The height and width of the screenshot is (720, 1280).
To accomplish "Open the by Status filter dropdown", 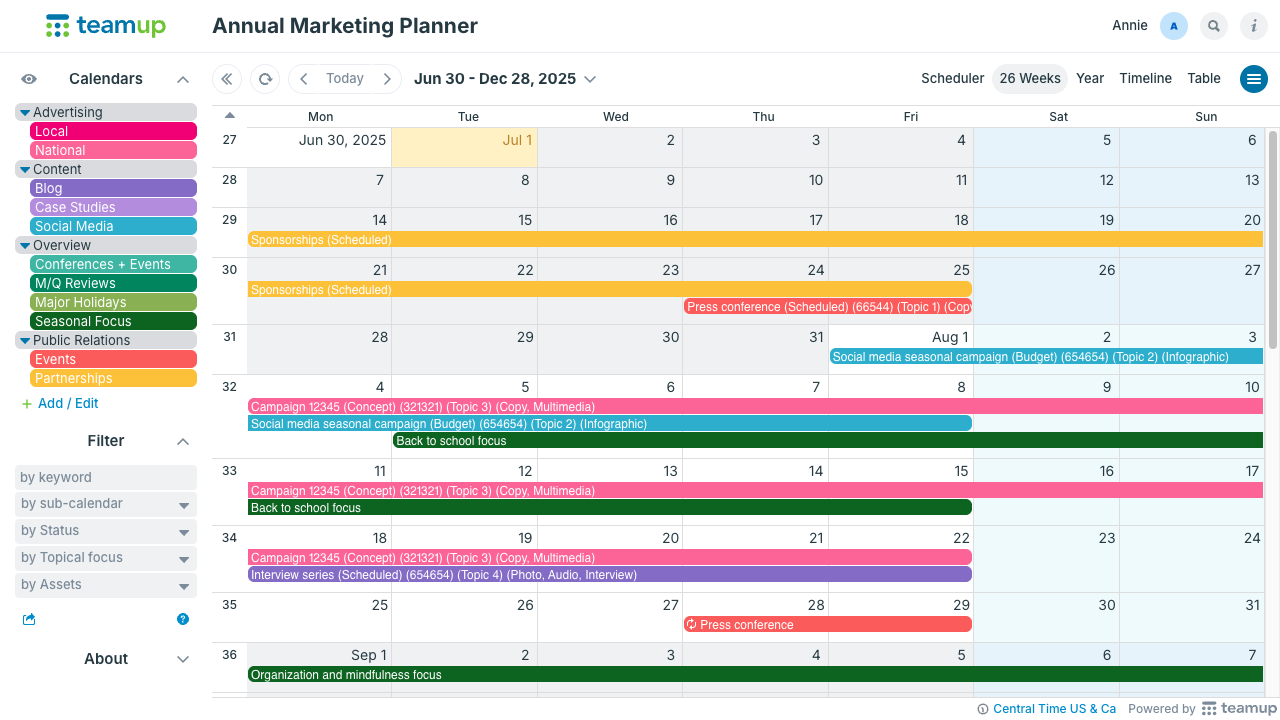I will [106, 531].
